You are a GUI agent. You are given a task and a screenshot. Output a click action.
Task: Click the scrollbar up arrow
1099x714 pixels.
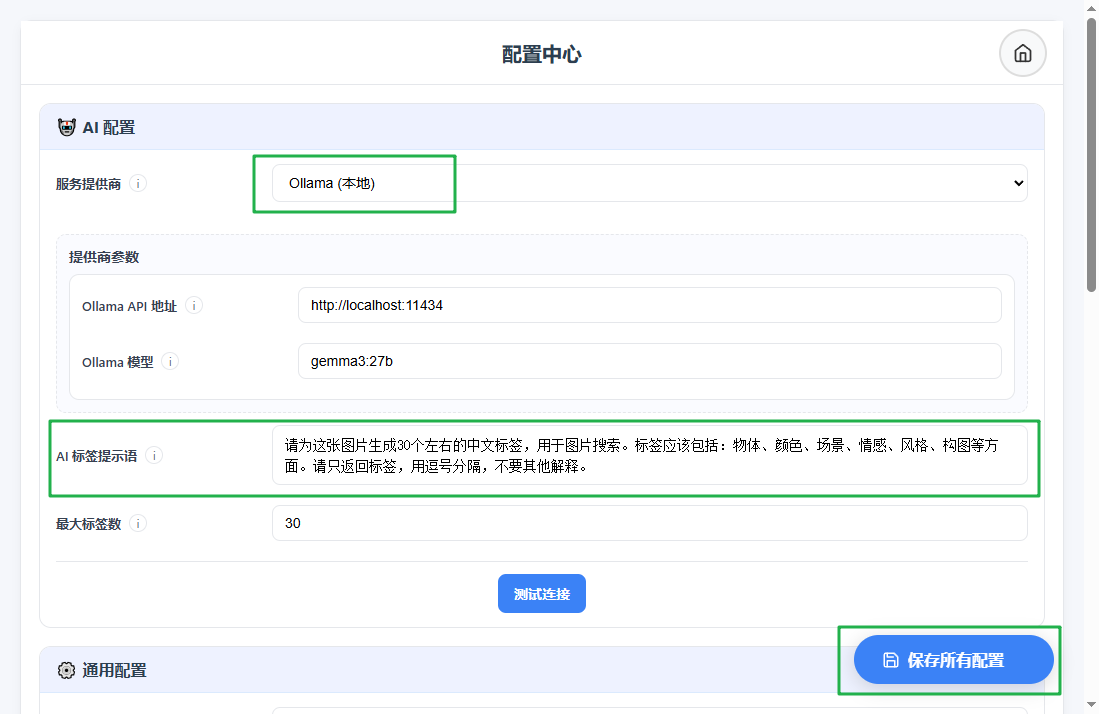click(1090, 9)
